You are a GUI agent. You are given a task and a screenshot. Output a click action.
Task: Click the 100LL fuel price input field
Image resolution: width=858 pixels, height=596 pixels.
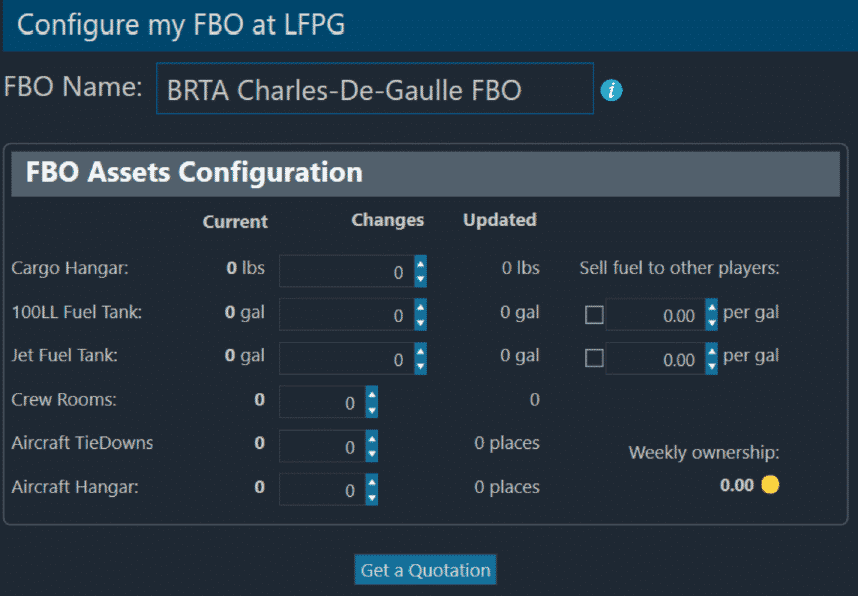(656, 315)
